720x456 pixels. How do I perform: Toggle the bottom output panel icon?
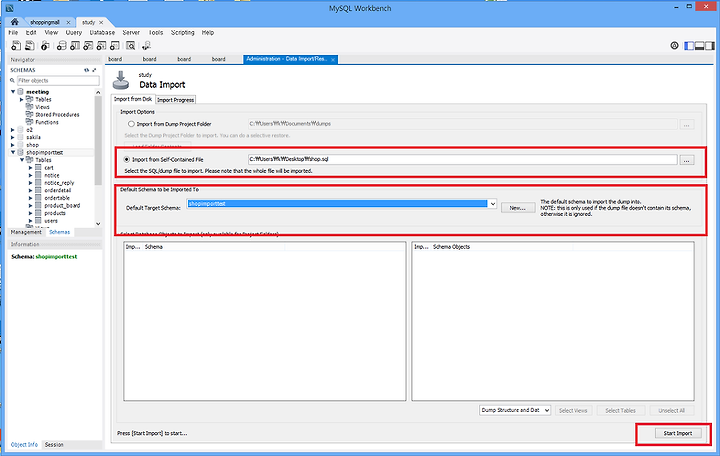[x=699, y=45]
